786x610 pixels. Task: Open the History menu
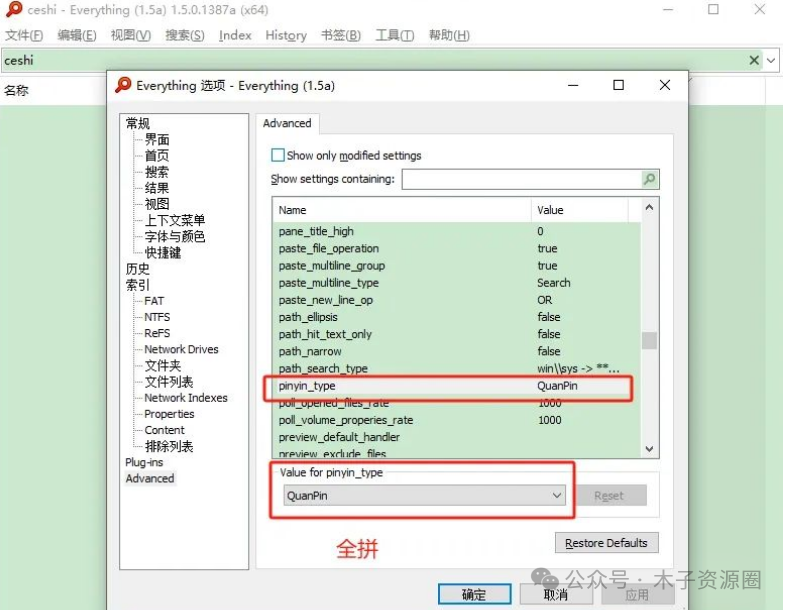286,35
